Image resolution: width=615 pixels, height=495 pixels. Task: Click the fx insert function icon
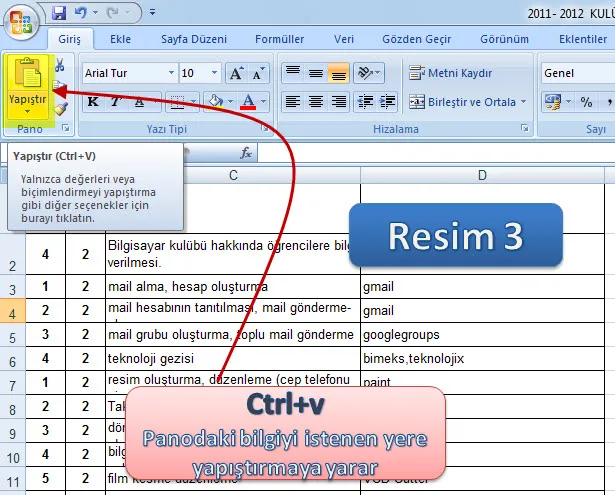pos(246,153)
